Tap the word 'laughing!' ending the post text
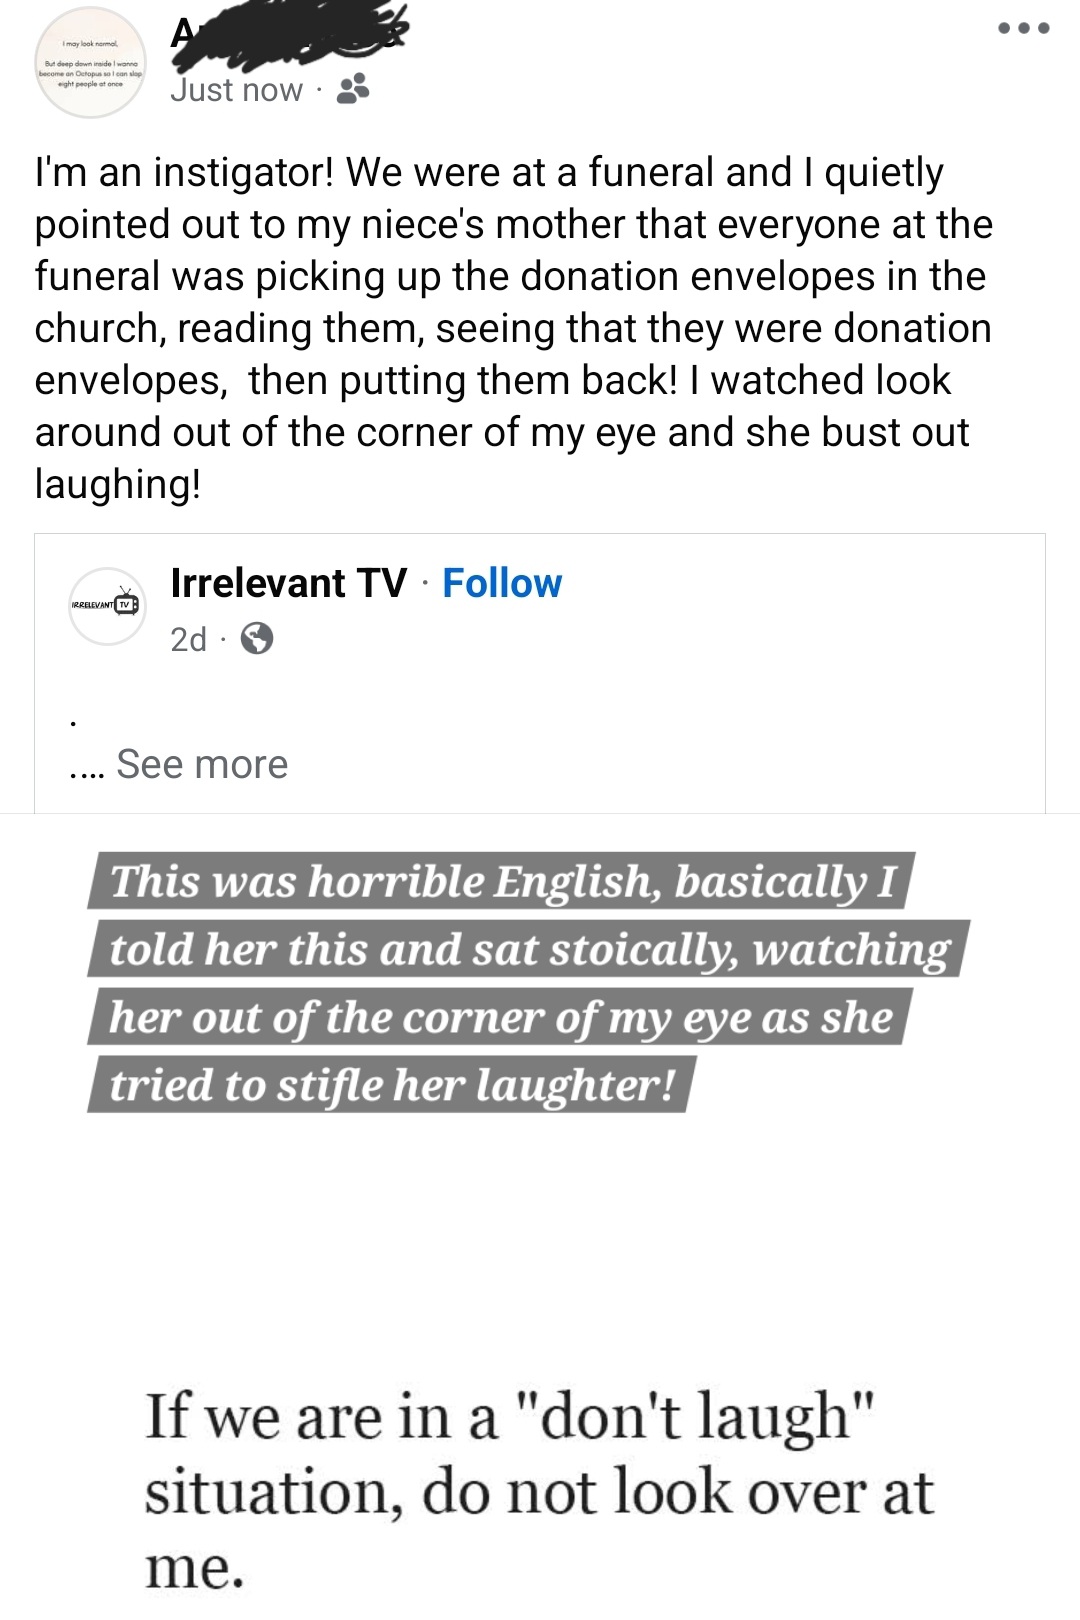The height and width of the screenshot is (1620, 1080). pos(118,484)
